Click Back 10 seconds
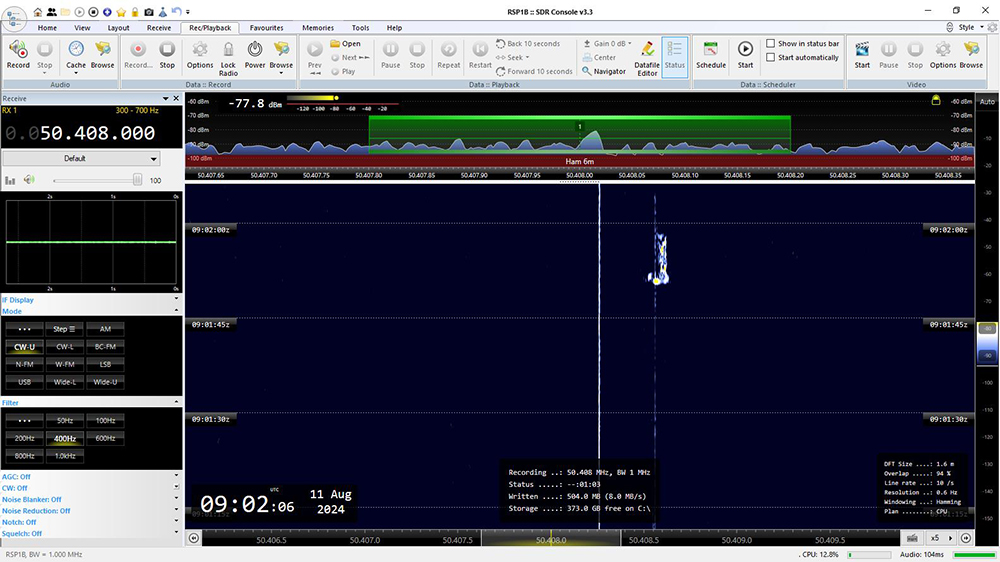 pos(528,43)
